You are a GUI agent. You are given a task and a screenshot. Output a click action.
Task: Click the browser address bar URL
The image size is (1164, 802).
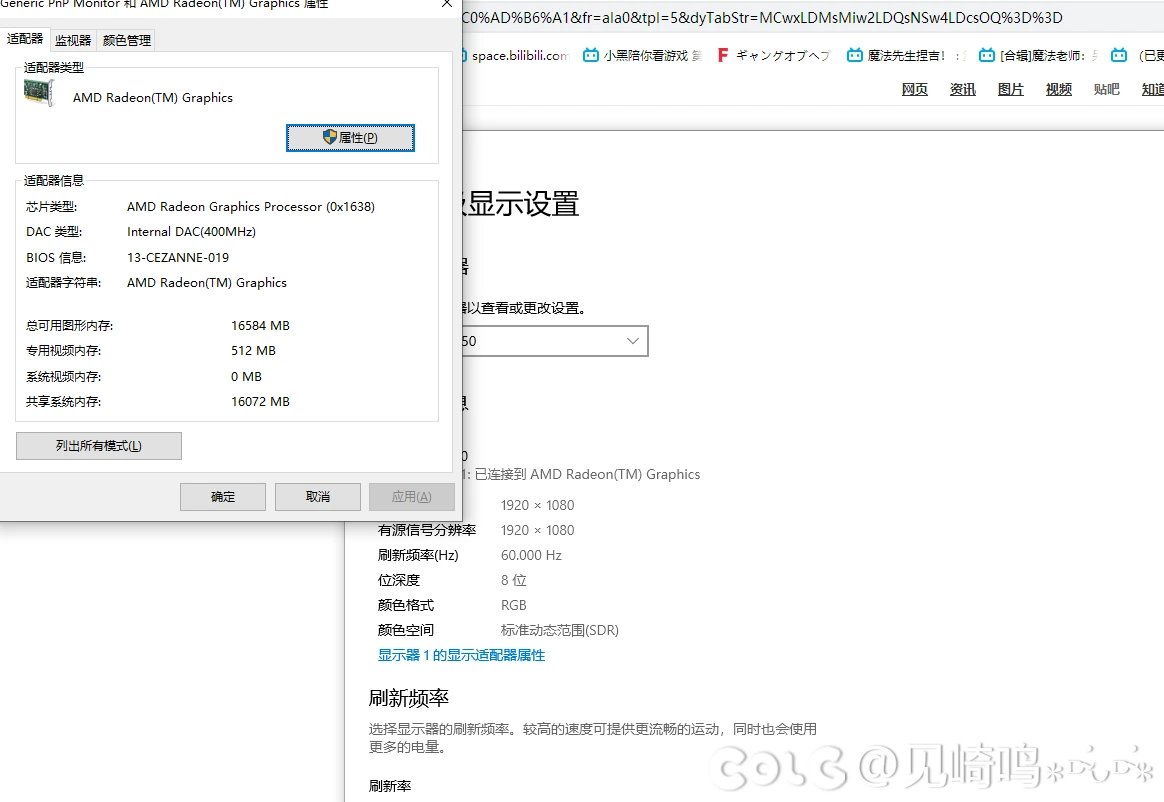click(762, 18)
